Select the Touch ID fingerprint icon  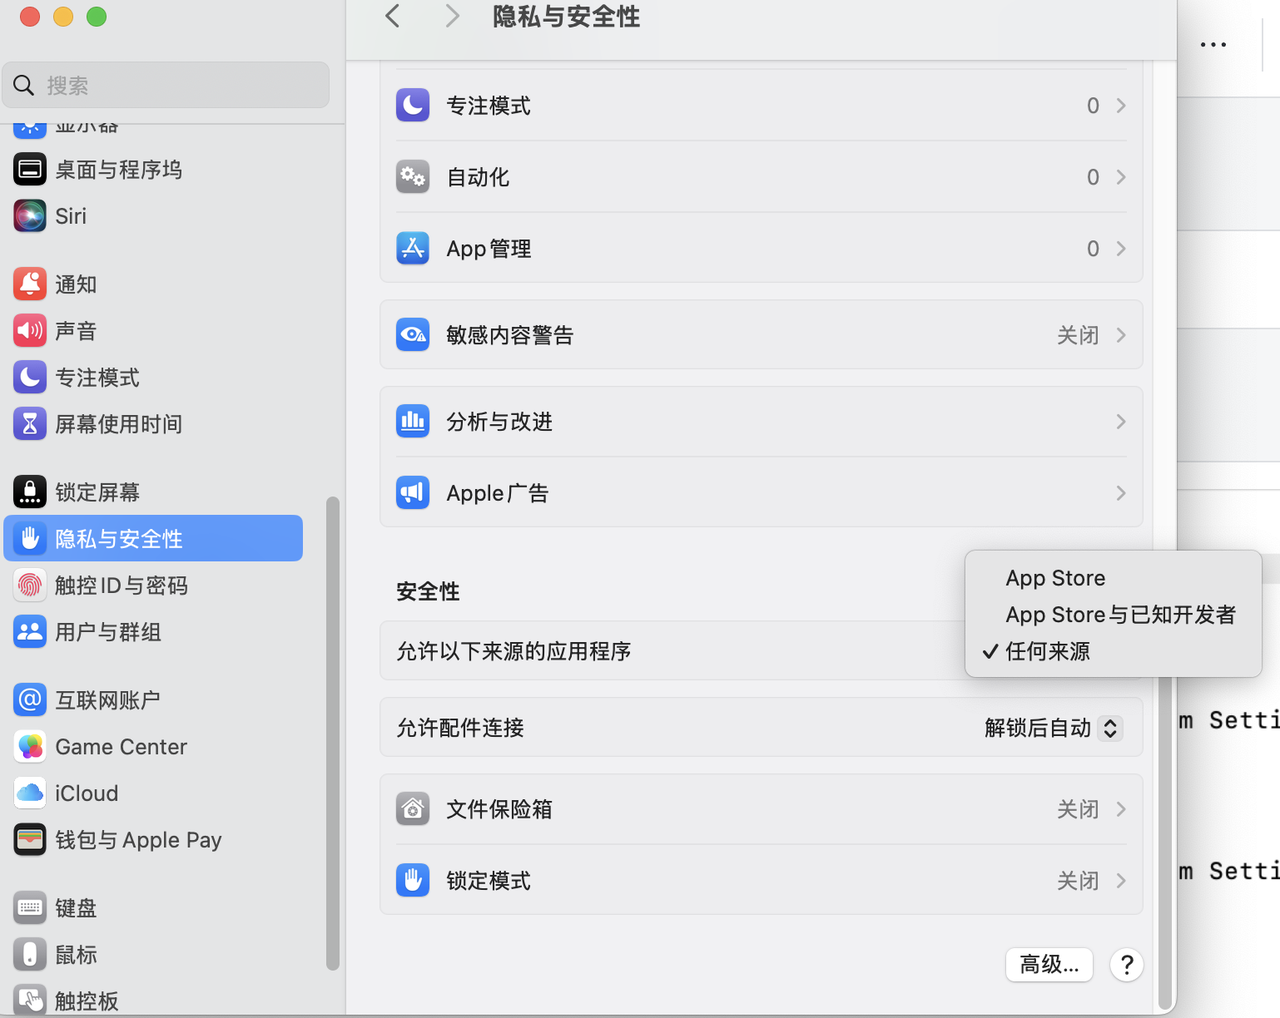[30, 585]
